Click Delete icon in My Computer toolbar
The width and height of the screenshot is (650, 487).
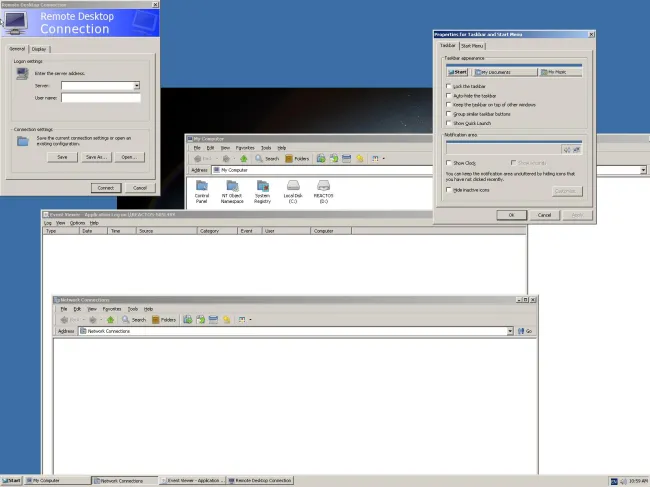pos(347,158)
